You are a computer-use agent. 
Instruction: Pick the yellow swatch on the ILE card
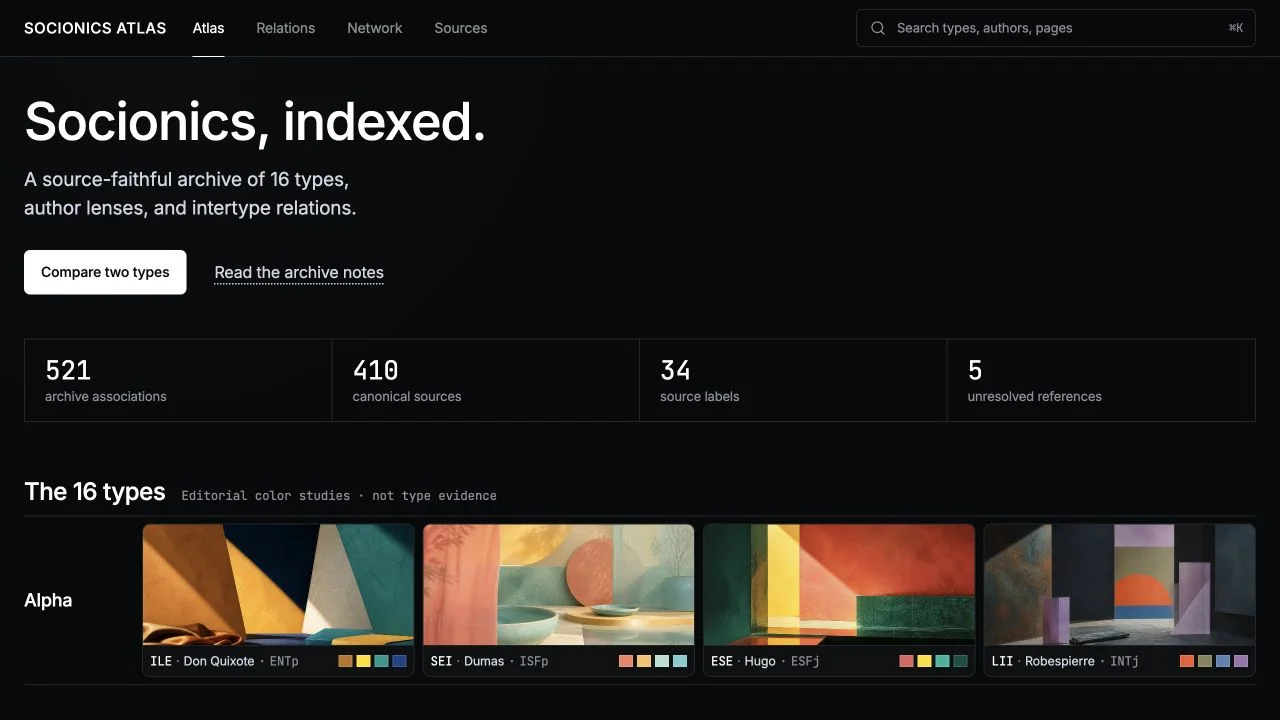[x=364, y=661]
